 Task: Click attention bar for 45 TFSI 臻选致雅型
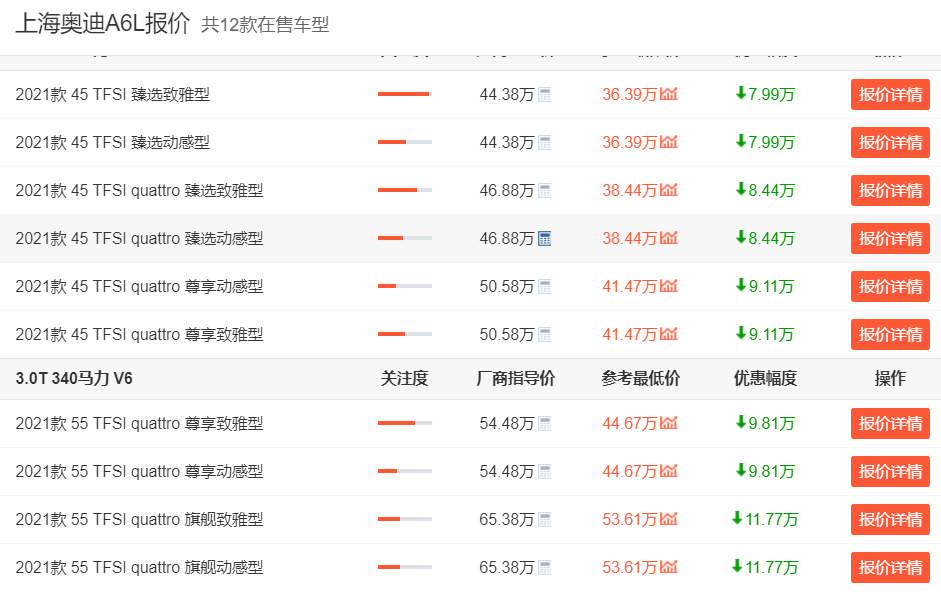click(x=405, y=94)
